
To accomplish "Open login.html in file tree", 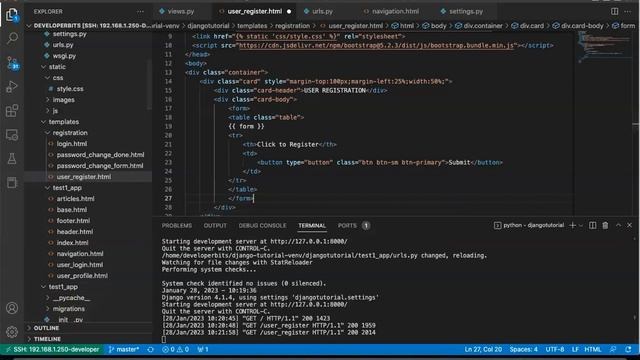I will 72,144.
